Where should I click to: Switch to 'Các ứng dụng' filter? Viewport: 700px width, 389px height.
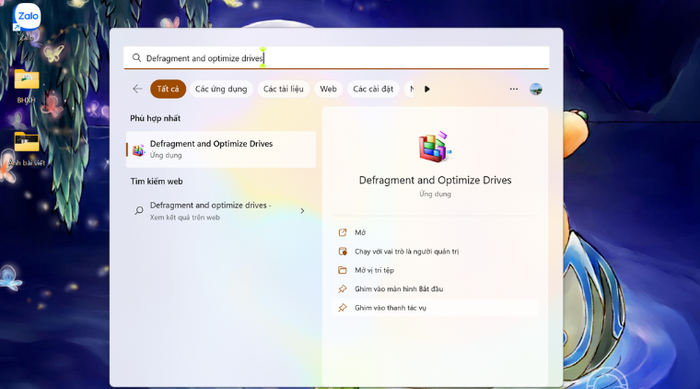(x=221, y=89)
